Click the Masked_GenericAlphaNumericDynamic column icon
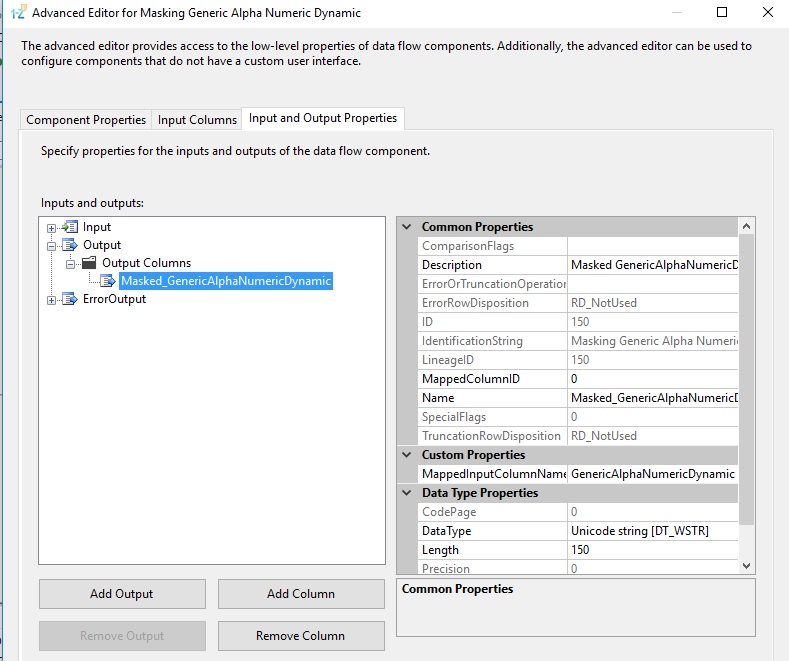The width and height of the screenshot is (789, 661). 108,281
